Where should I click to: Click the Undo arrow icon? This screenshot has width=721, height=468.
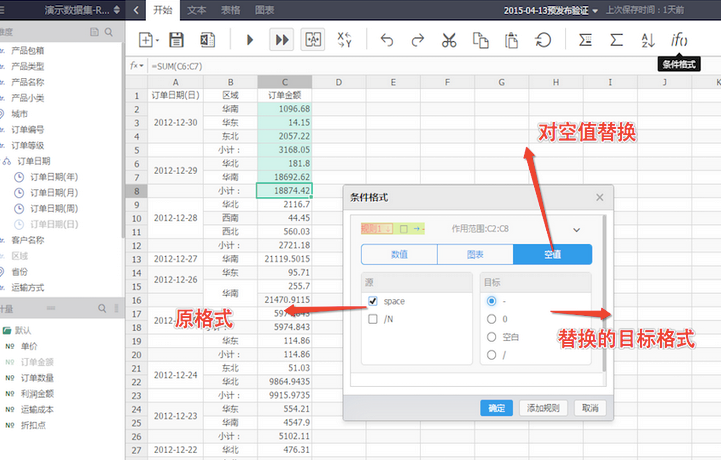click(387, 40)
